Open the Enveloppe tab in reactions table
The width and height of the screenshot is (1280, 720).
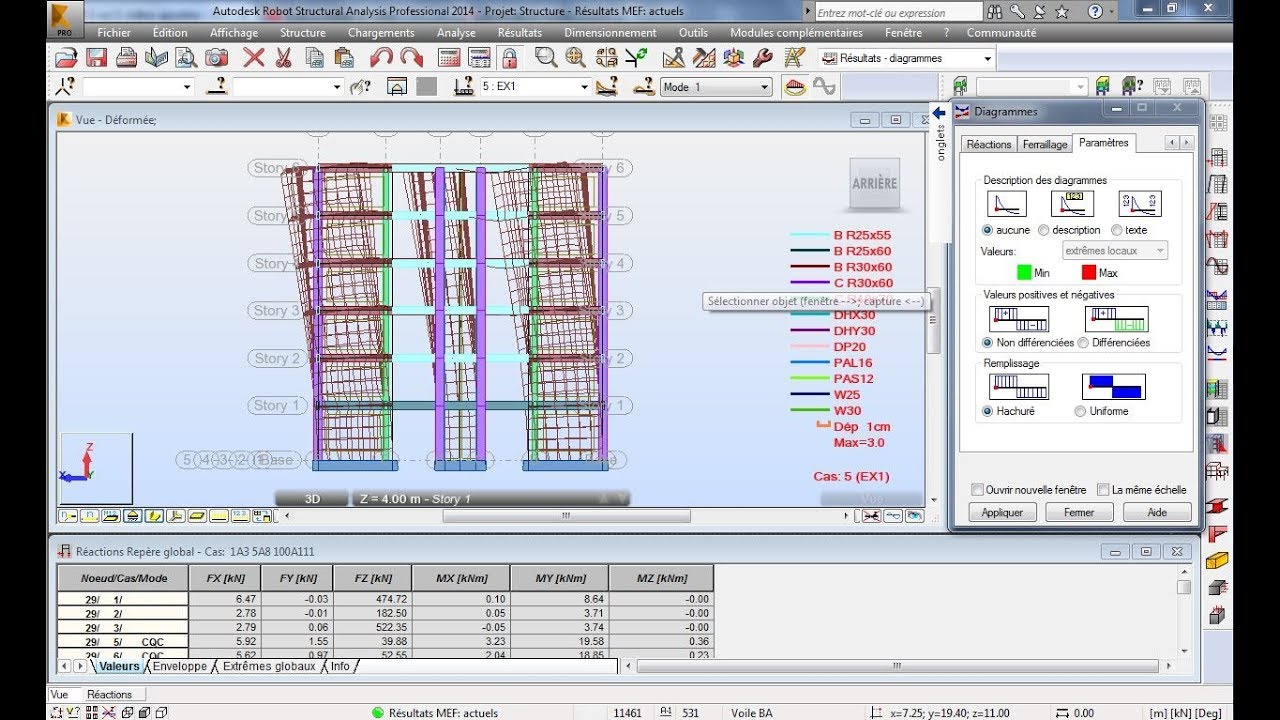pyautogui.click(x=180, y=666)
